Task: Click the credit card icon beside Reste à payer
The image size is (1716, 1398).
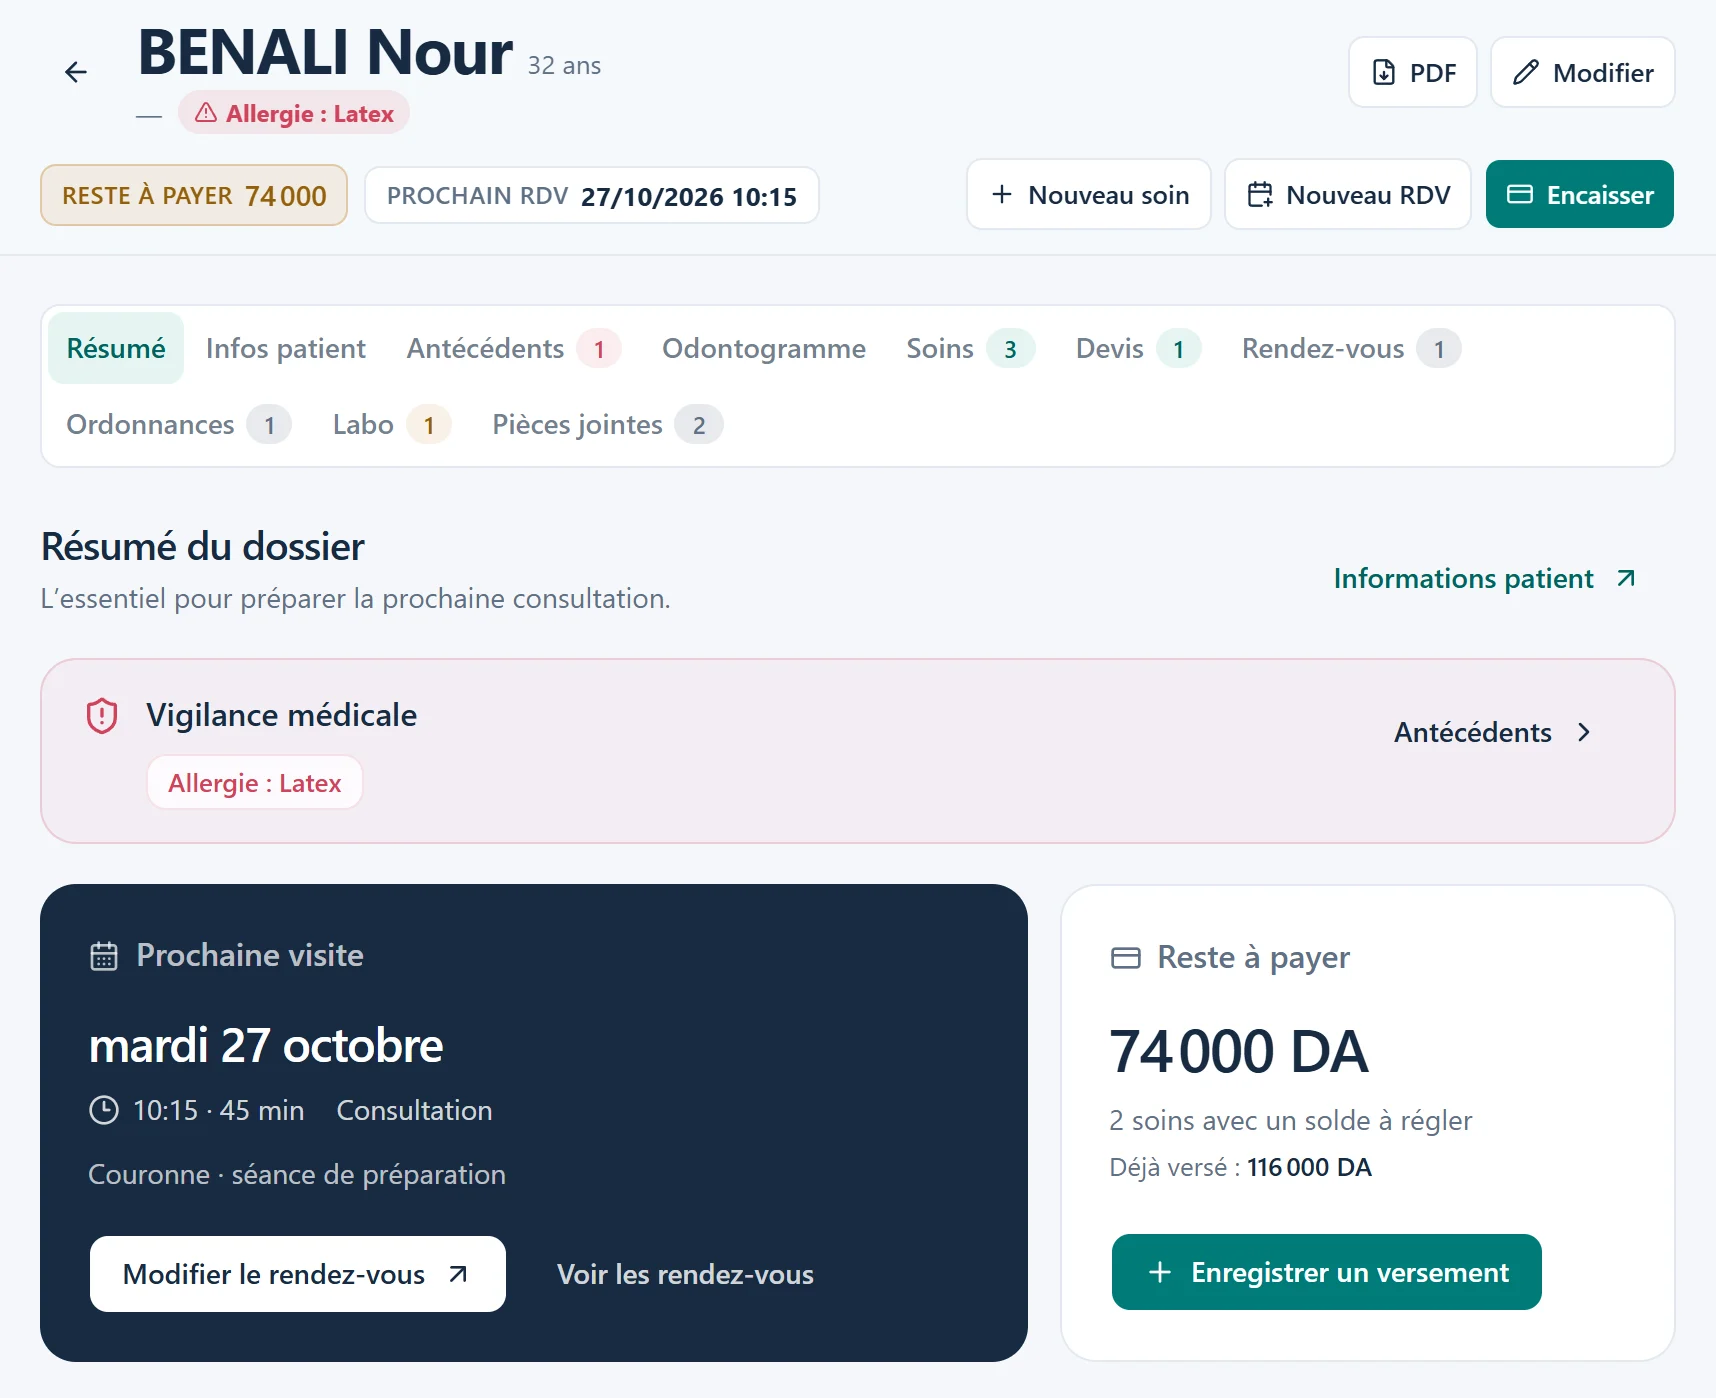Action: point(1126,958)
